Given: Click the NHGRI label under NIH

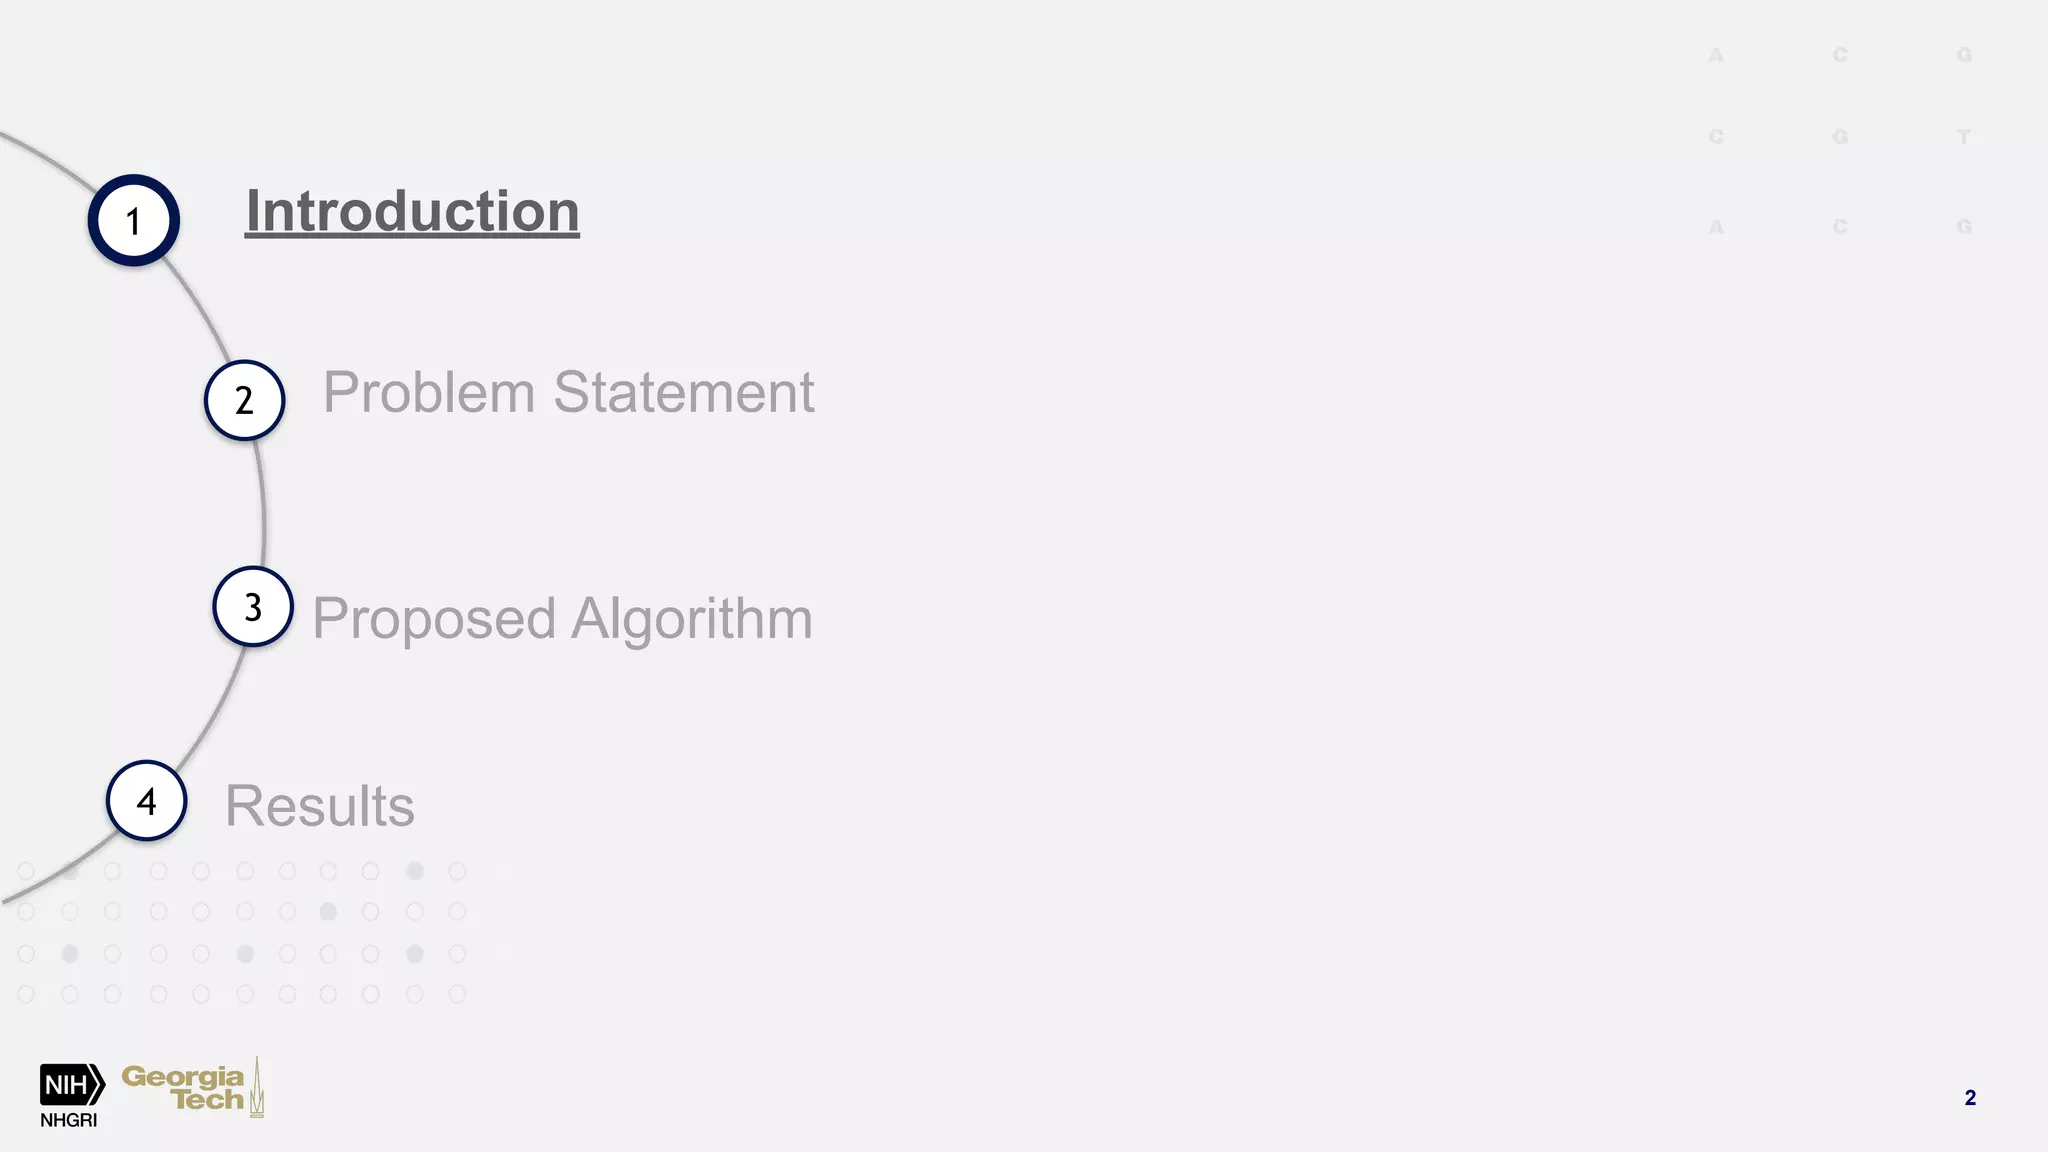Looking at the screenshot, I should click(x=69, y=1121).
